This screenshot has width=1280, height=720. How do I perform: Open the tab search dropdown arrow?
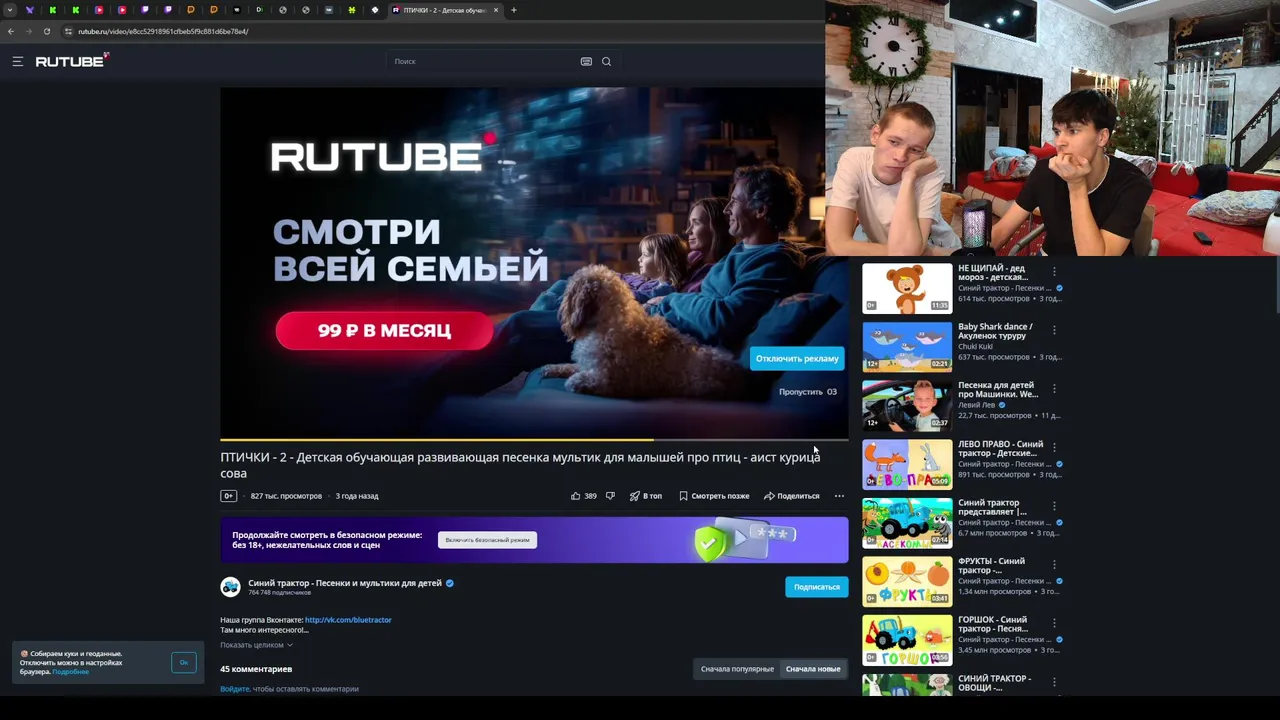(x=10, y=10)
